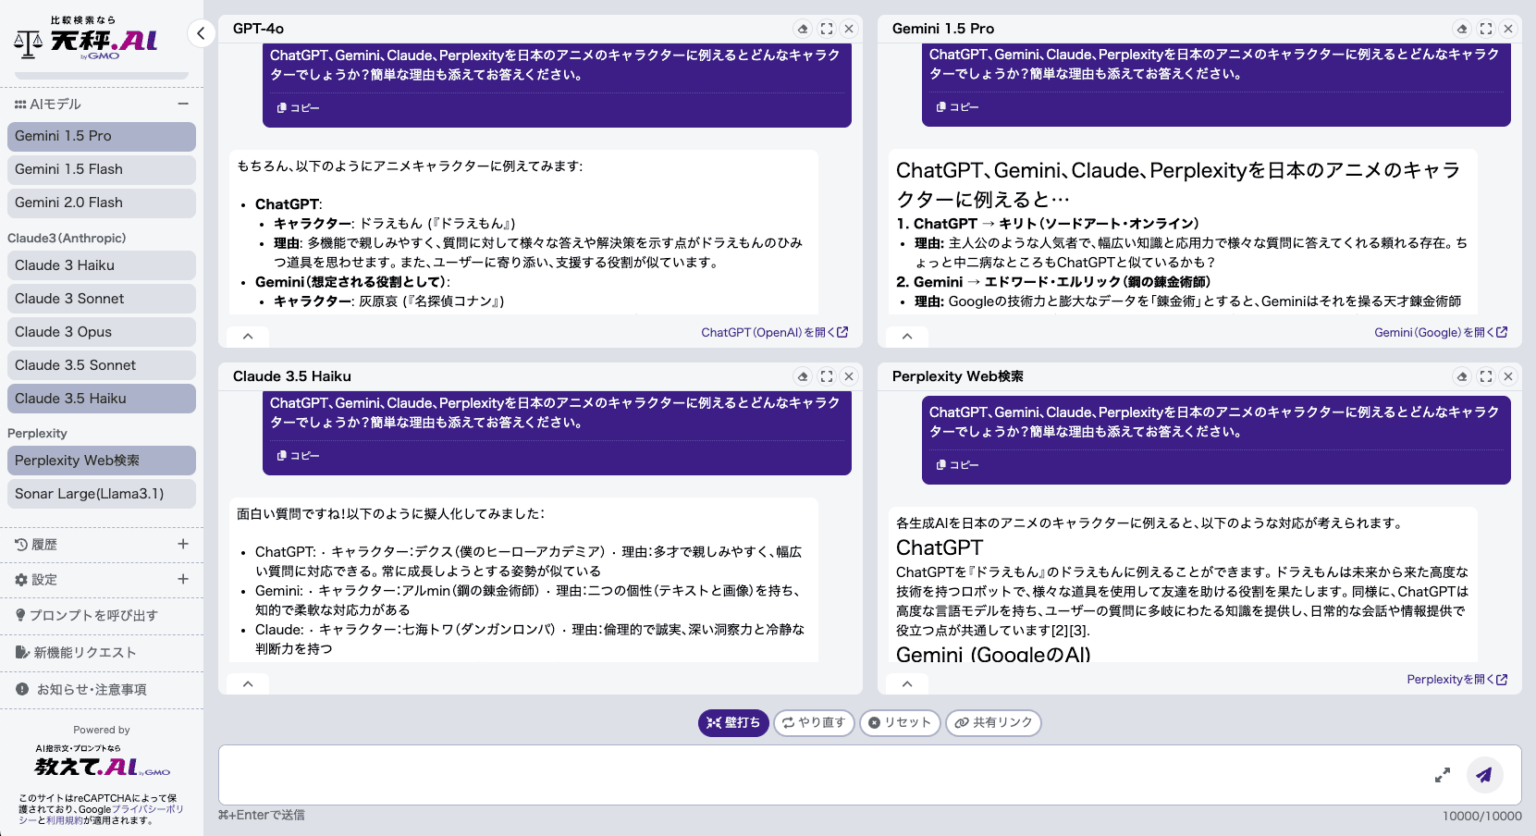This screenshot has width=1536, height=836.
Task: Clear the Claude 3.5 Haiku chat with the eraser icon
Action: coord(801,376)
